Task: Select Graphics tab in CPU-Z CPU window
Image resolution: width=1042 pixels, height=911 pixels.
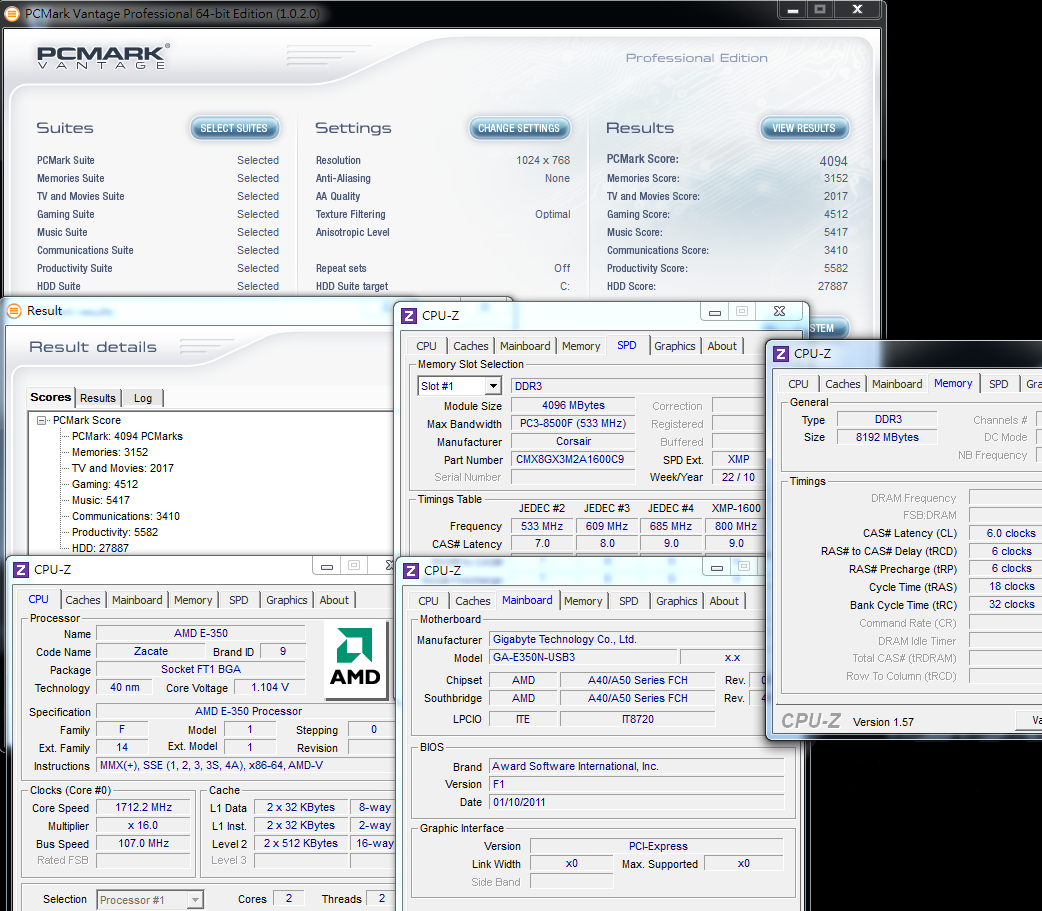Action: [286, 600]
